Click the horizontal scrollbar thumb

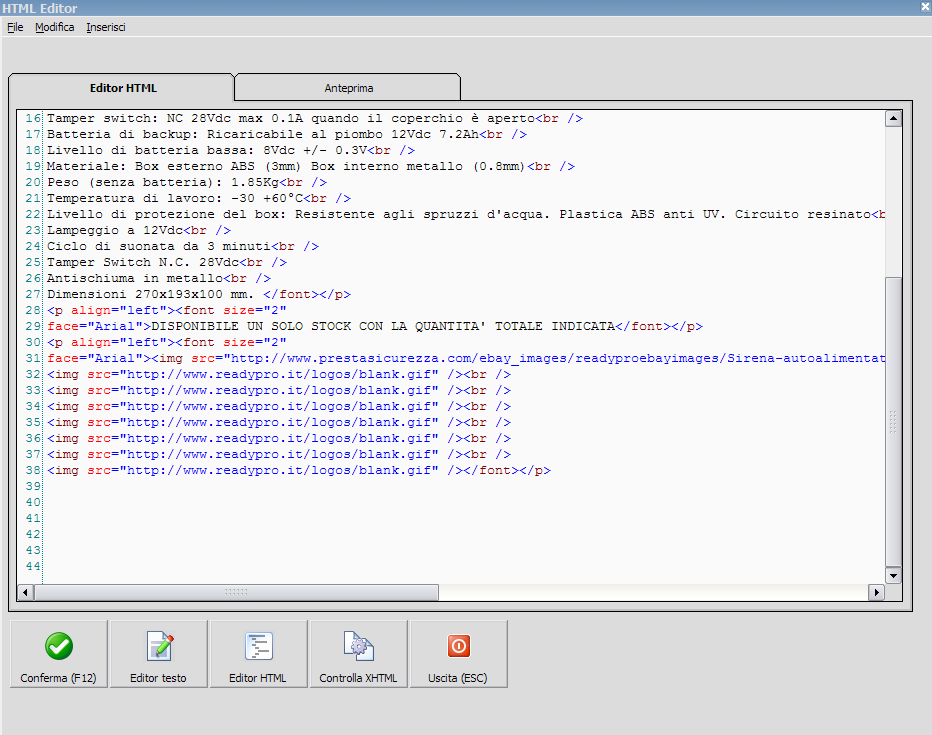(x=237, y=592)
